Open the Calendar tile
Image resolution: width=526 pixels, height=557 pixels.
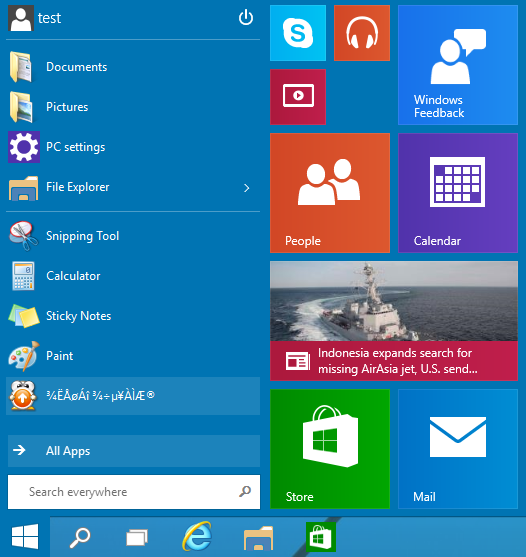458,193
